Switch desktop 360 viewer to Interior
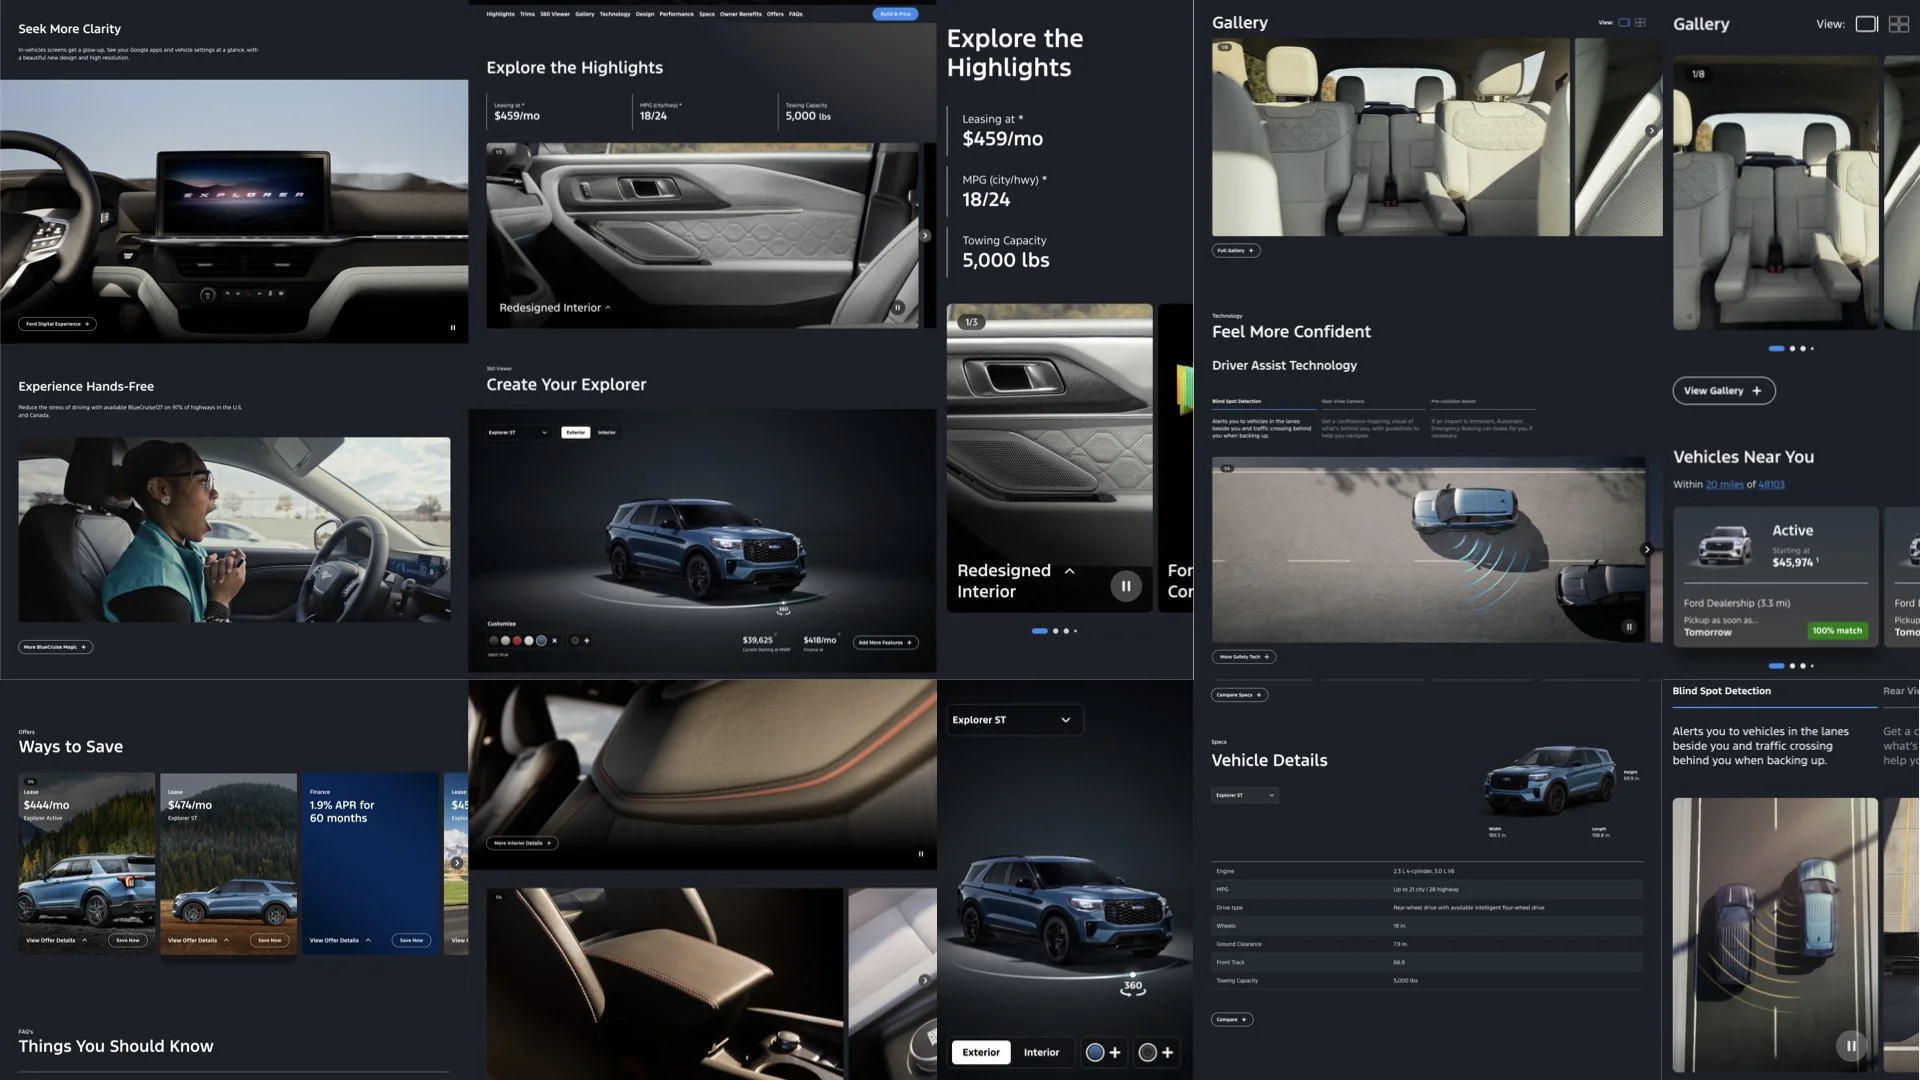The height and width of the screenshot is (1080, 1920). 607,433
